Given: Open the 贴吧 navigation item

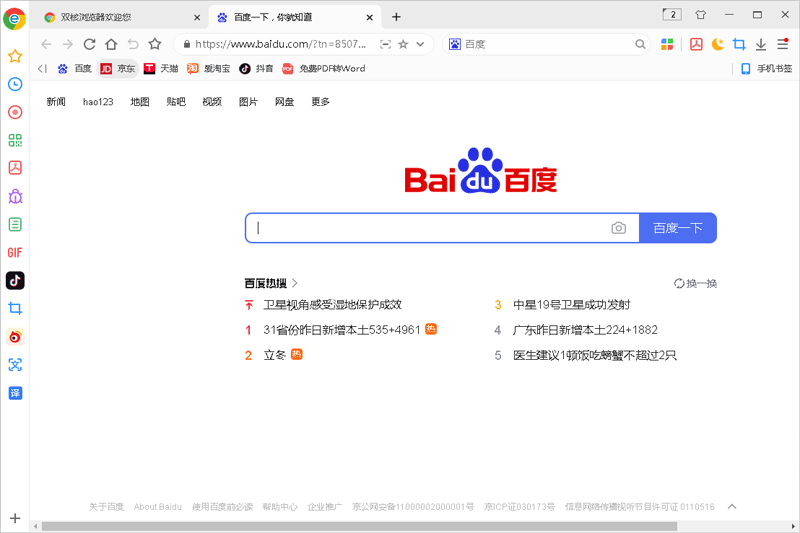Looking at the screenshot, I should 176,102.
